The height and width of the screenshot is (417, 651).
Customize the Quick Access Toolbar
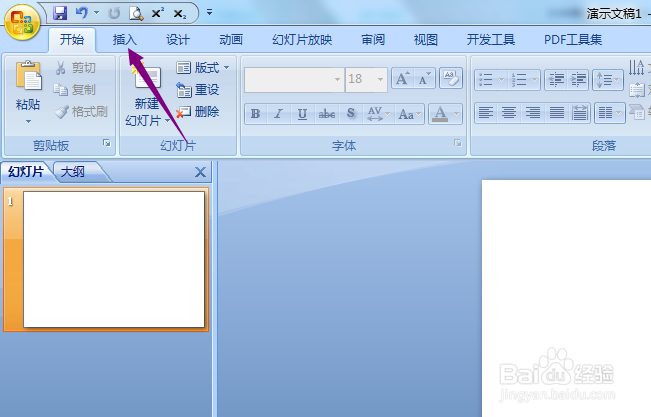210,12
